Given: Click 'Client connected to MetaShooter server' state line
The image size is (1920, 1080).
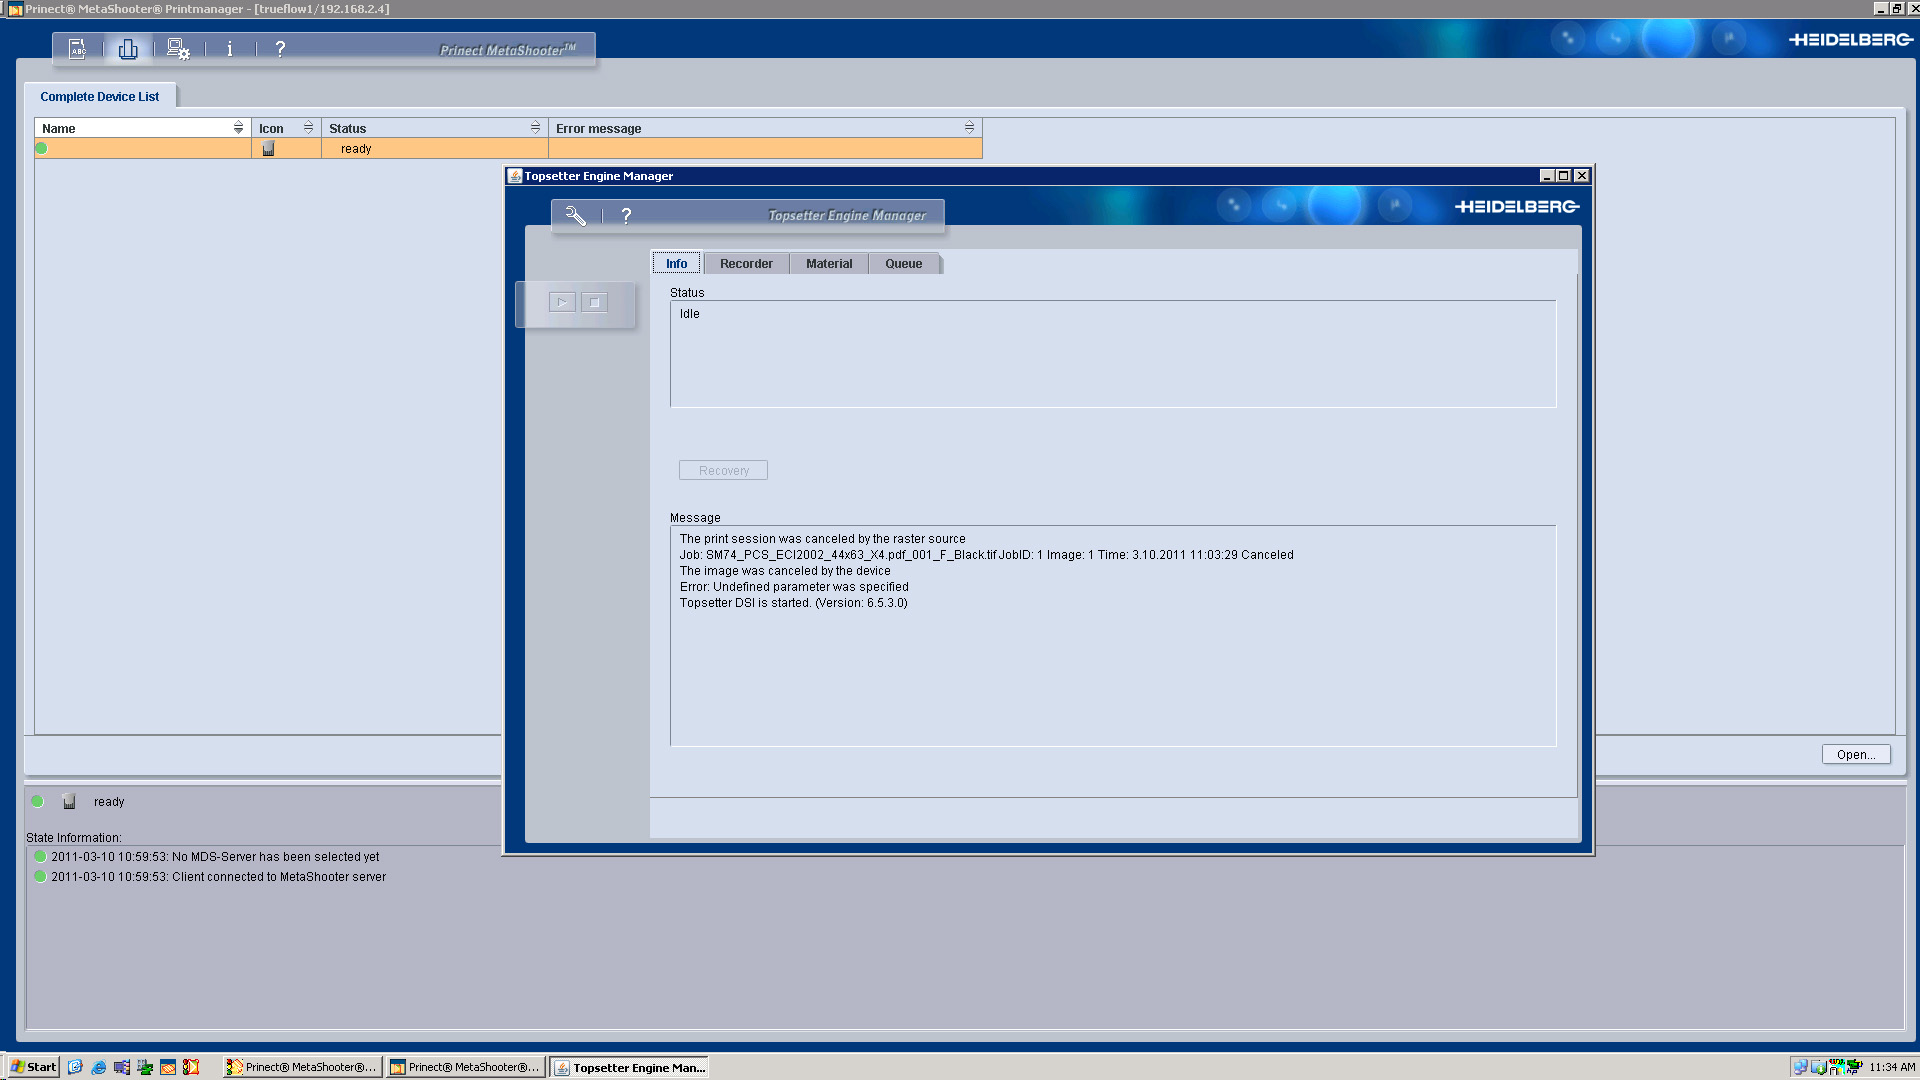Looking at the screenshot, I should pos(218,876).
